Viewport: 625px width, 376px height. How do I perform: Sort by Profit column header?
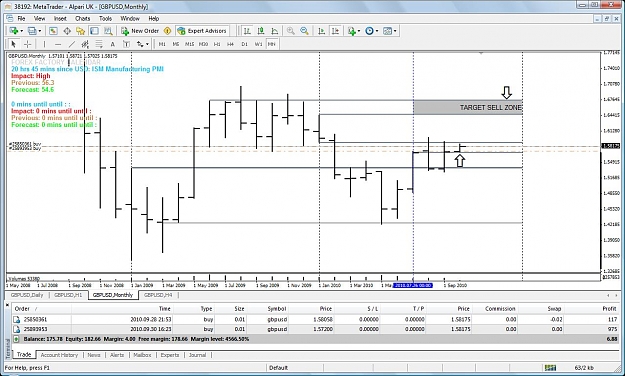click(609, 309)
